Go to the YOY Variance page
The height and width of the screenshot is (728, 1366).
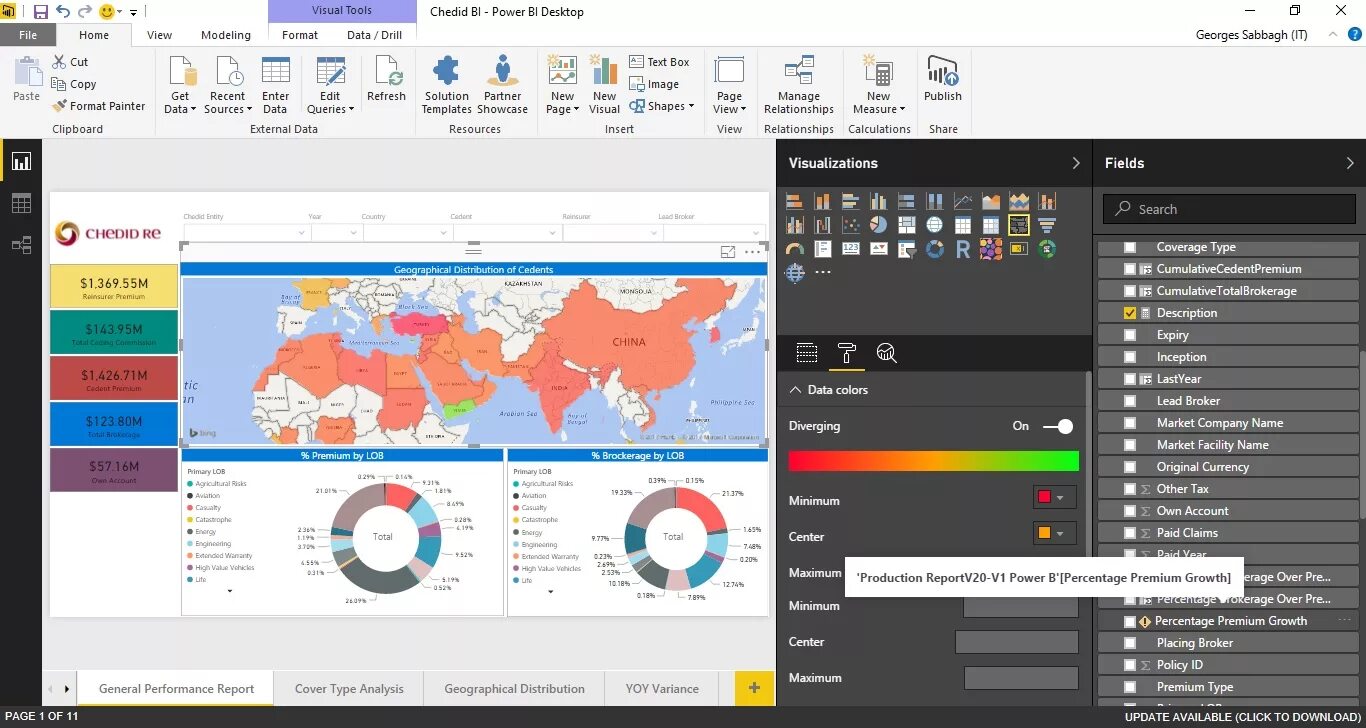[662, 689]
